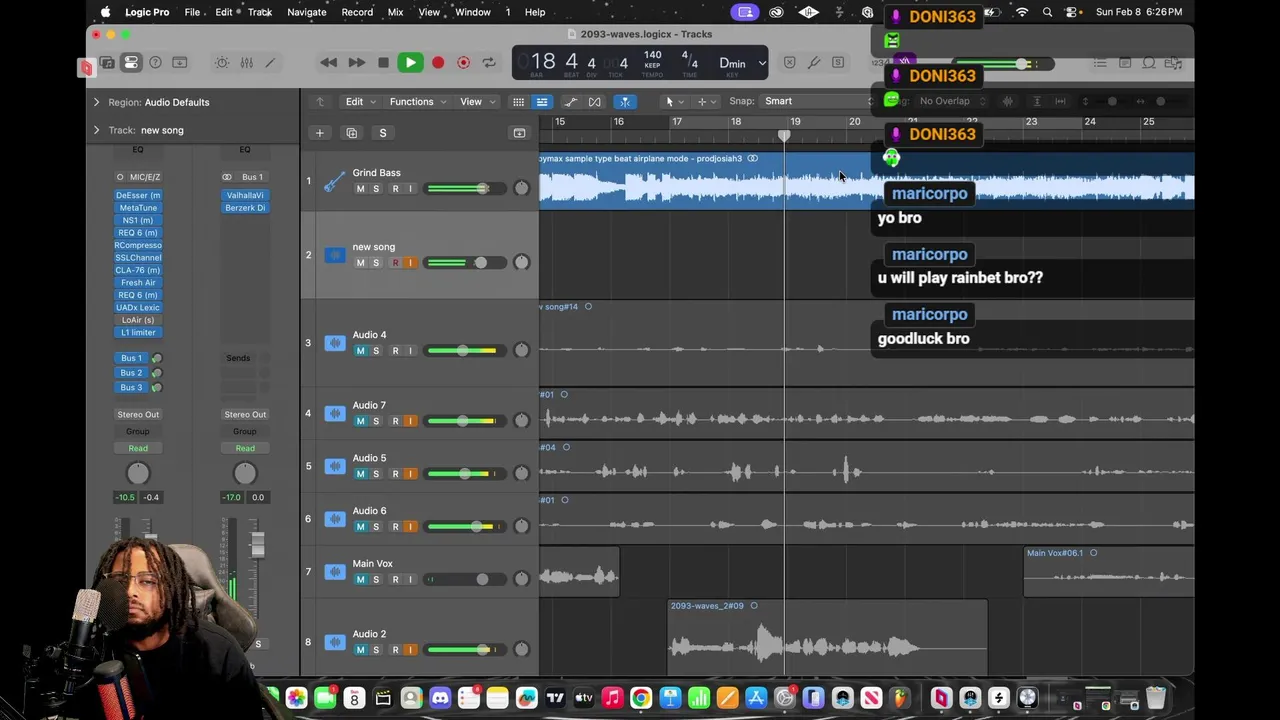The height and width of the screenshot is (720, 1280).
Task: Click the Fast Forward transport button
Action: [x=356, y=63]
